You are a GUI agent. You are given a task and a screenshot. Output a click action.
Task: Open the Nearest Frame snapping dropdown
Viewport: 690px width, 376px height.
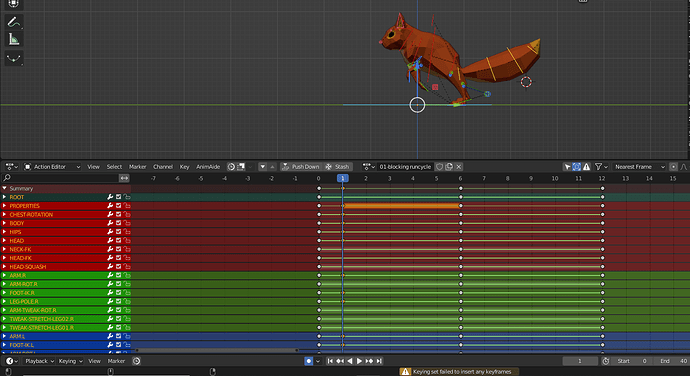click(x=639, y=167)
